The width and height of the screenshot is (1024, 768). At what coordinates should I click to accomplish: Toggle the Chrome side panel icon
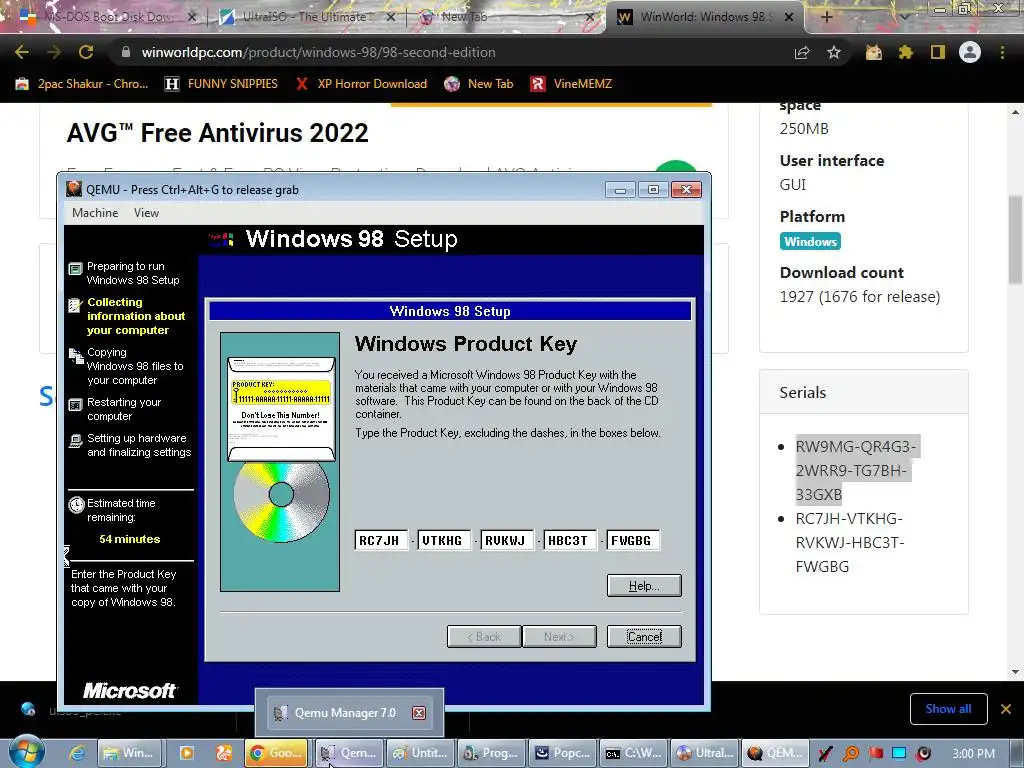point(938,52)
